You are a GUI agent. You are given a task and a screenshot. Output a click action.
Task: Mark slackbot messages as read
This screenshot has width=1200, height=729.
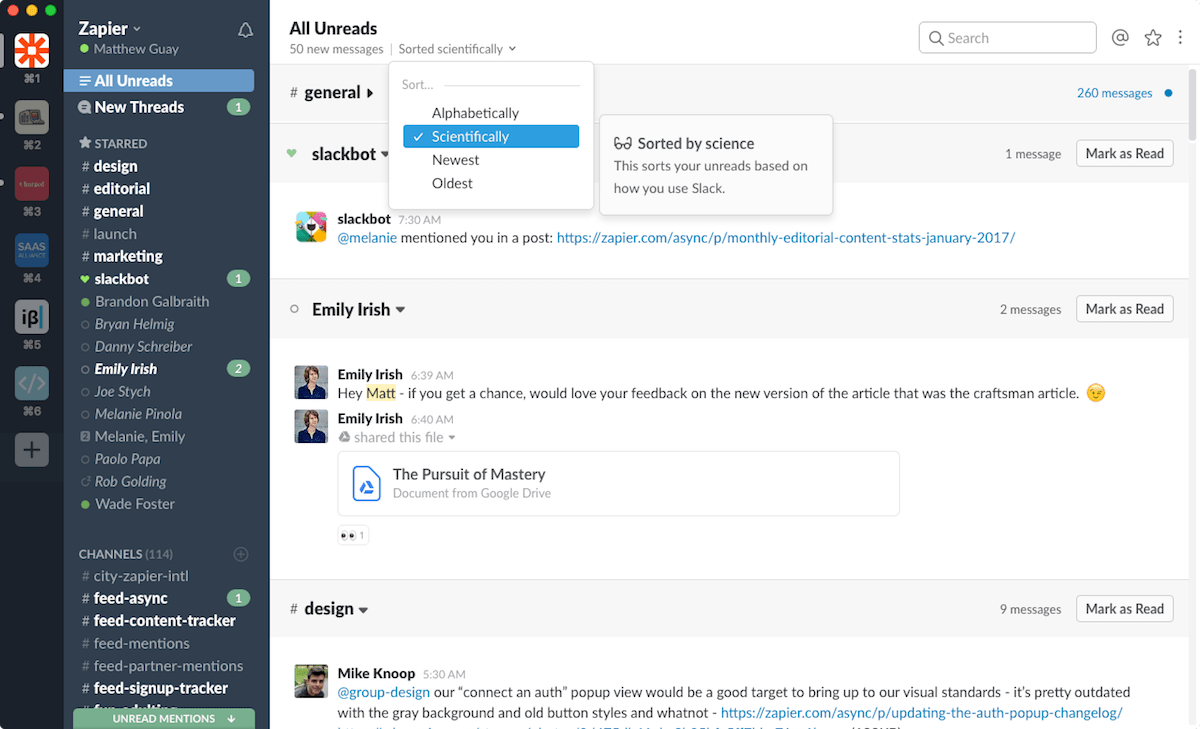pos(1124,153)
